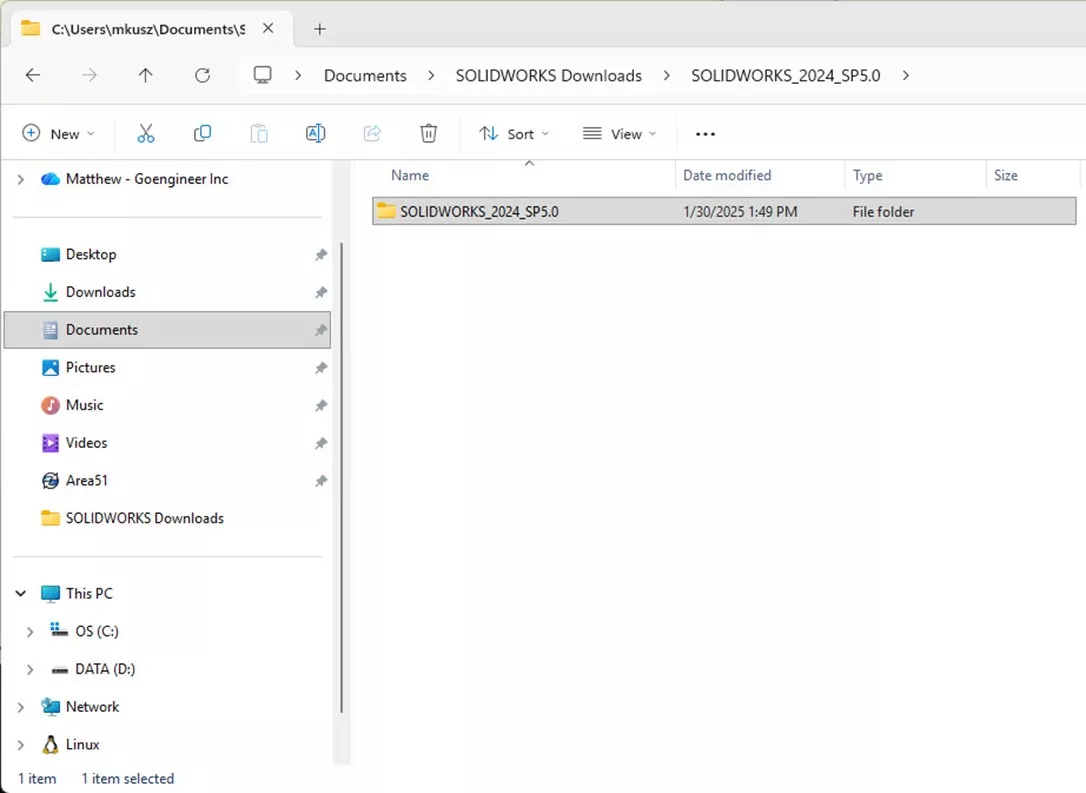
Task: Open the View dropdown
Action: (x=620, y=133)
